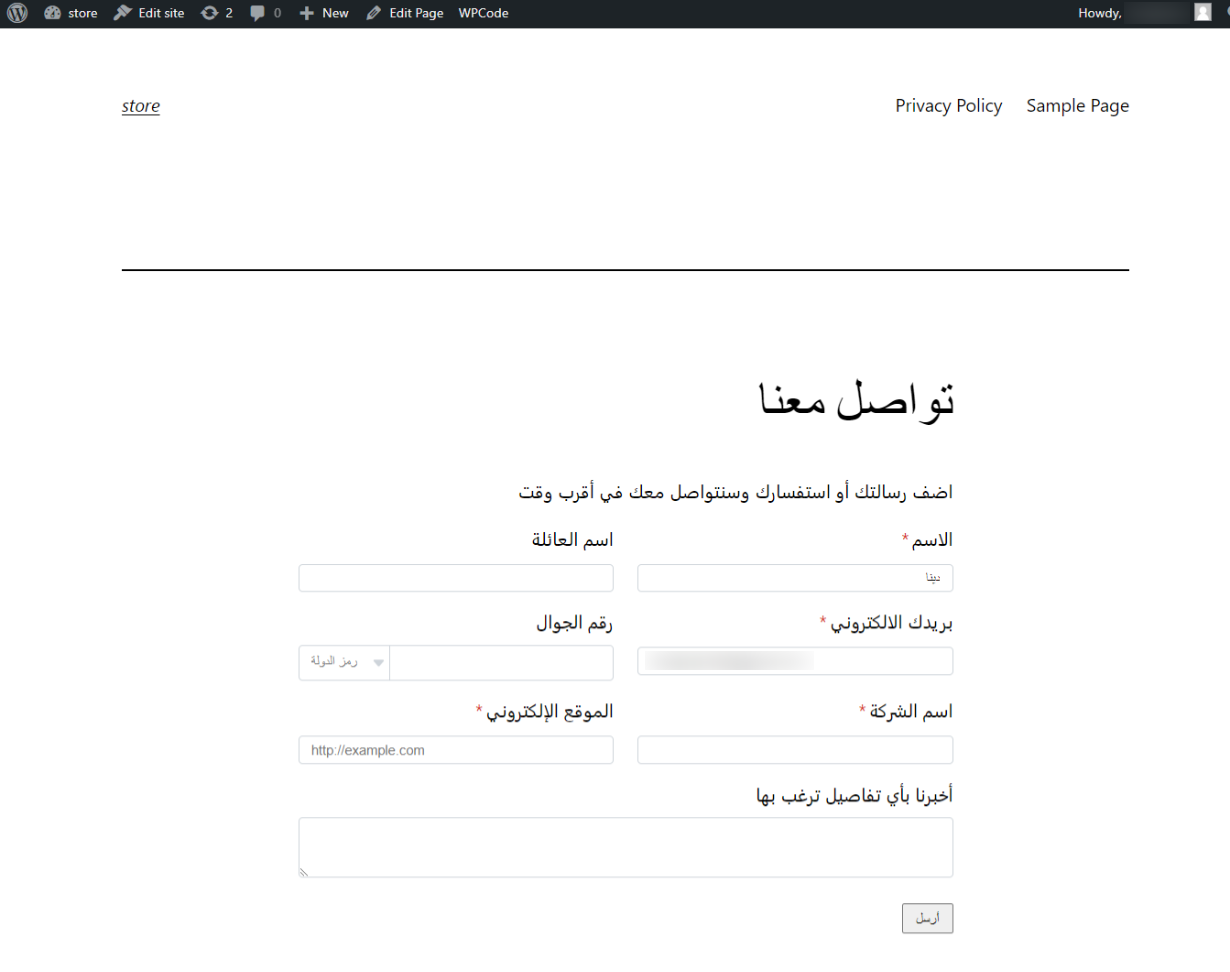This screenshot has width=1230, height=972.
Task: Click the first name input field
Action: pyautogui.click(x=794, y=578)
